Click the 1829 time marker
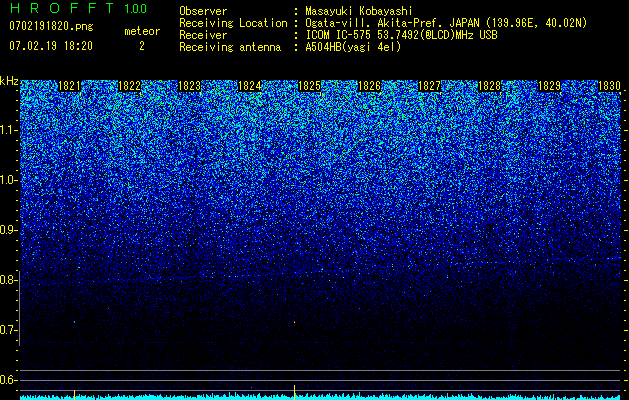Image resolution: width=629 pixels, height=400 pixels. tap(550, 86)
